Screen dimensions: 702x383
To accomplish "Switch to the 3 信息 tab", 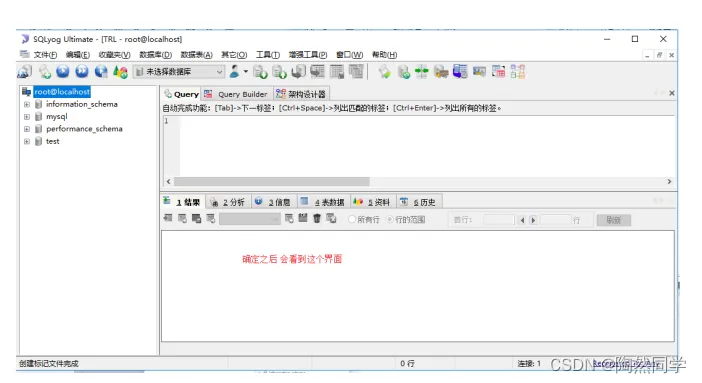I will 273,202.
